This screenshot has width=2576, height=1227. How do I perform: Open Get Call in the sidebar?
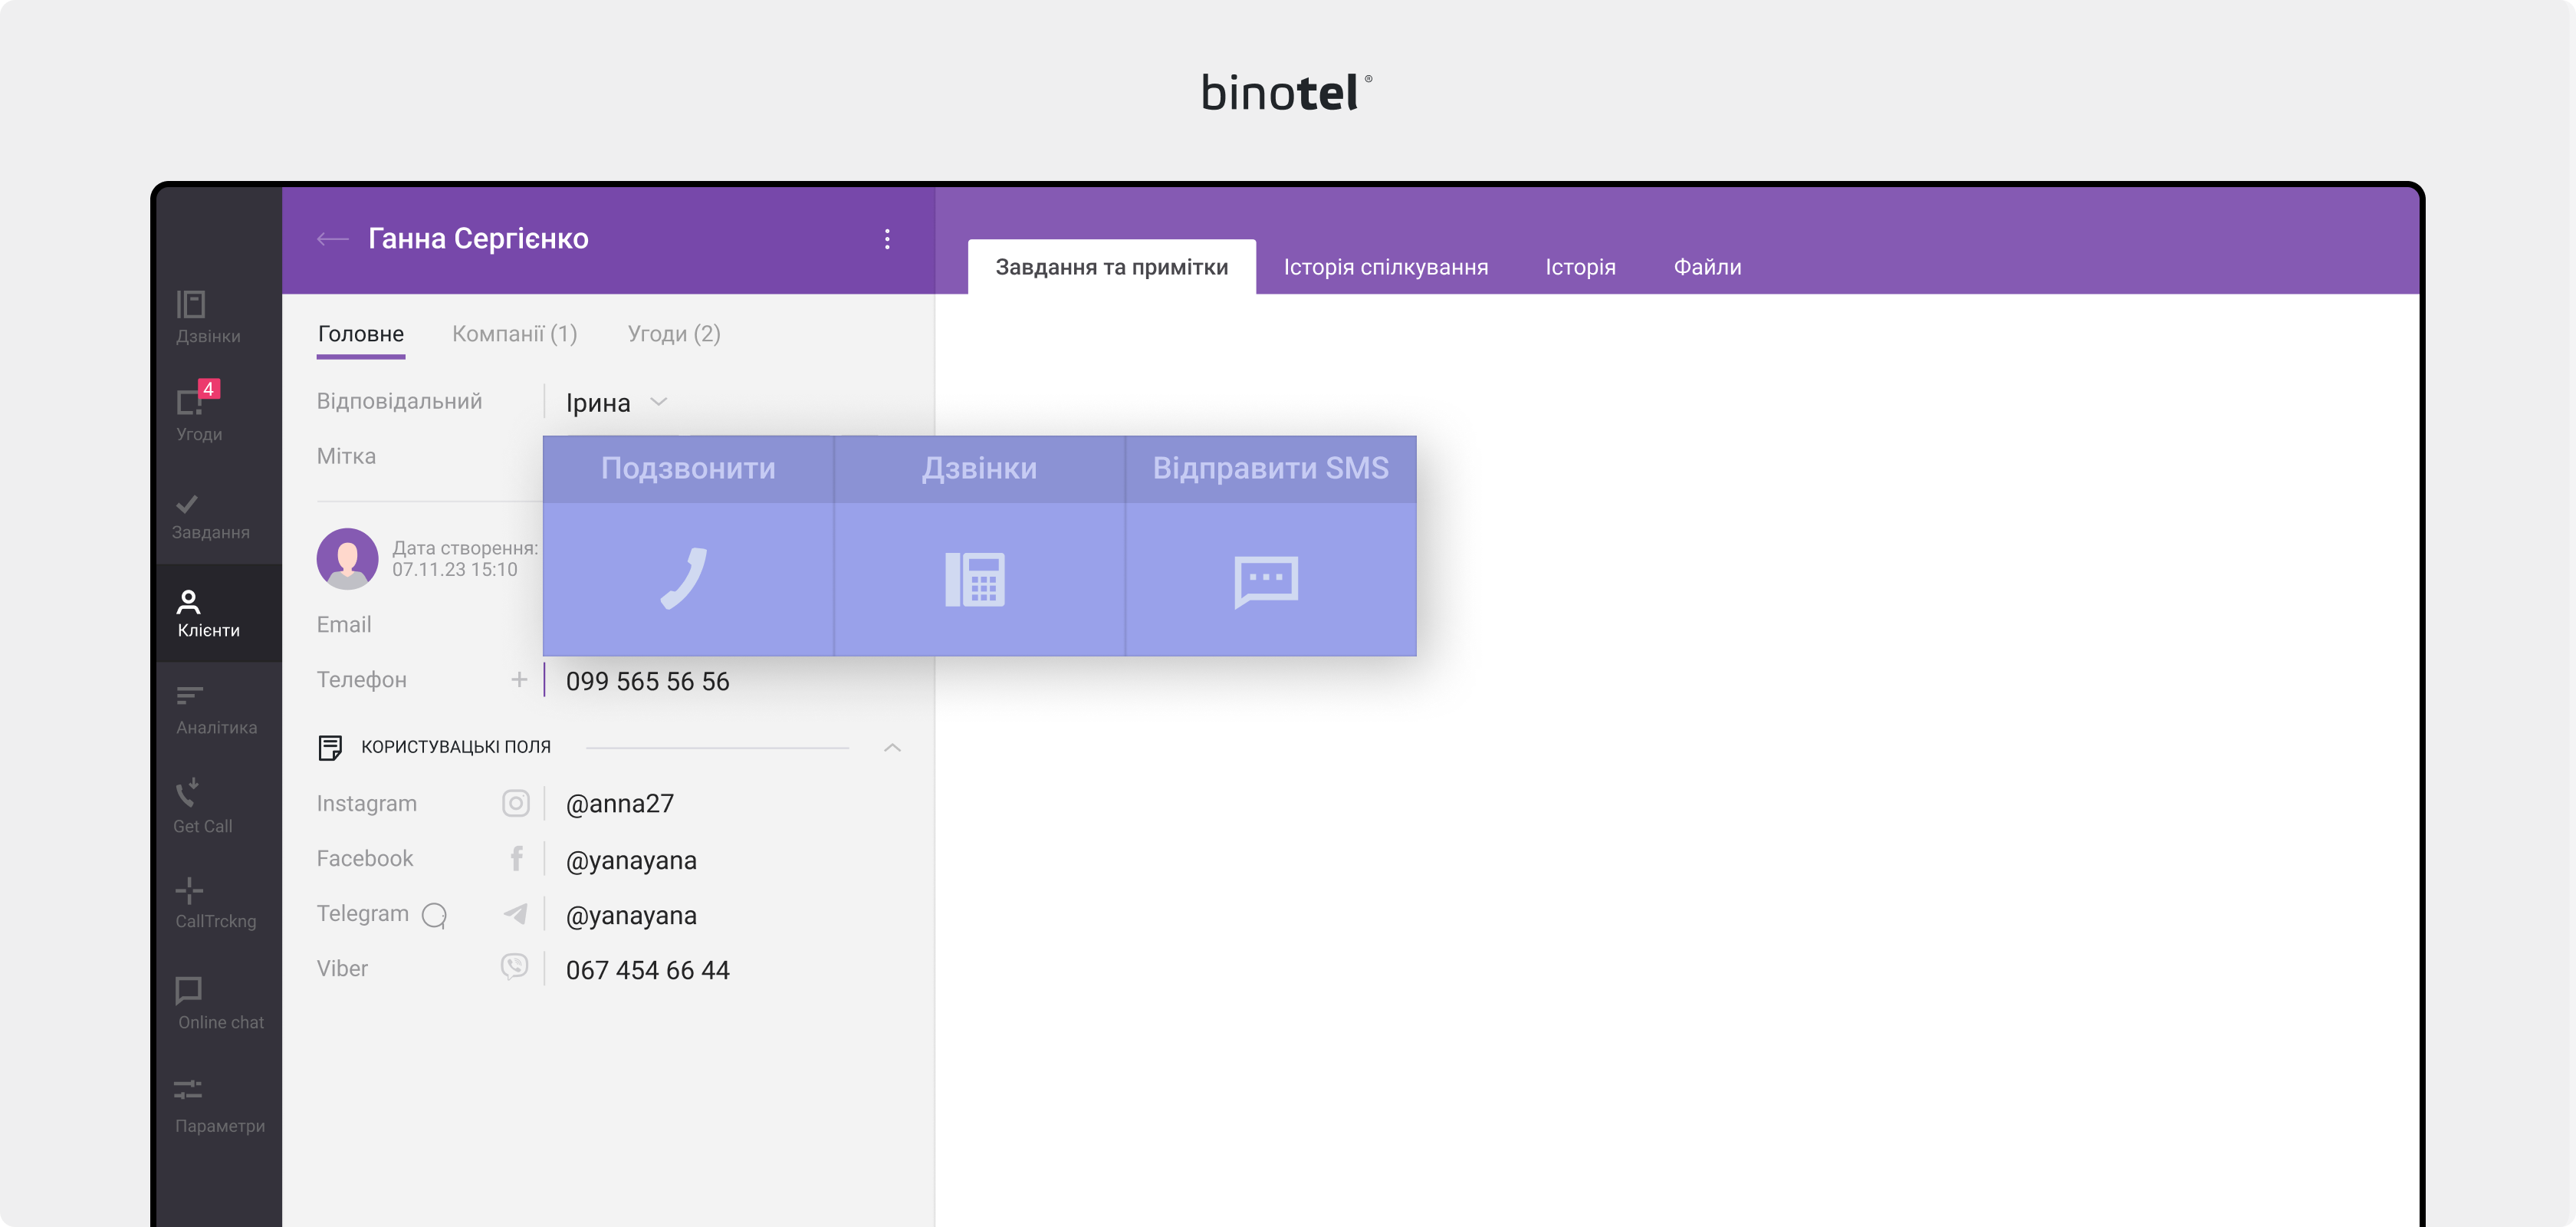point(202,806)
